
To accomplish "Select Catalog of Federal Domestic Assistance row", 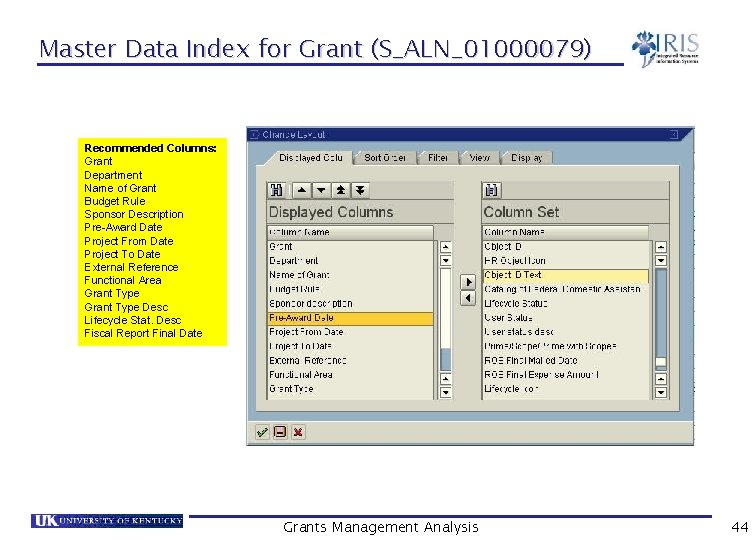I will coord(566,289).
